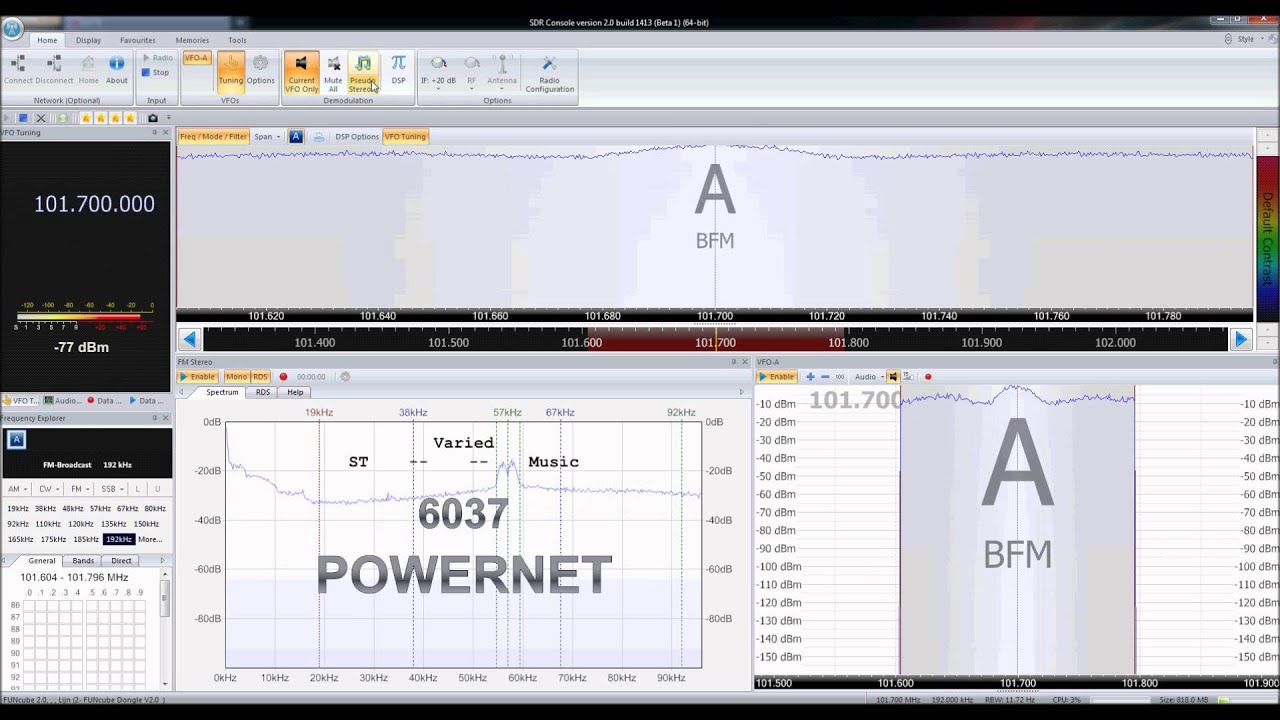The width and height of the screenshot is (1280, 720).
Task: Select the VFO-A button in ribbon
Action: coord(196,58)
